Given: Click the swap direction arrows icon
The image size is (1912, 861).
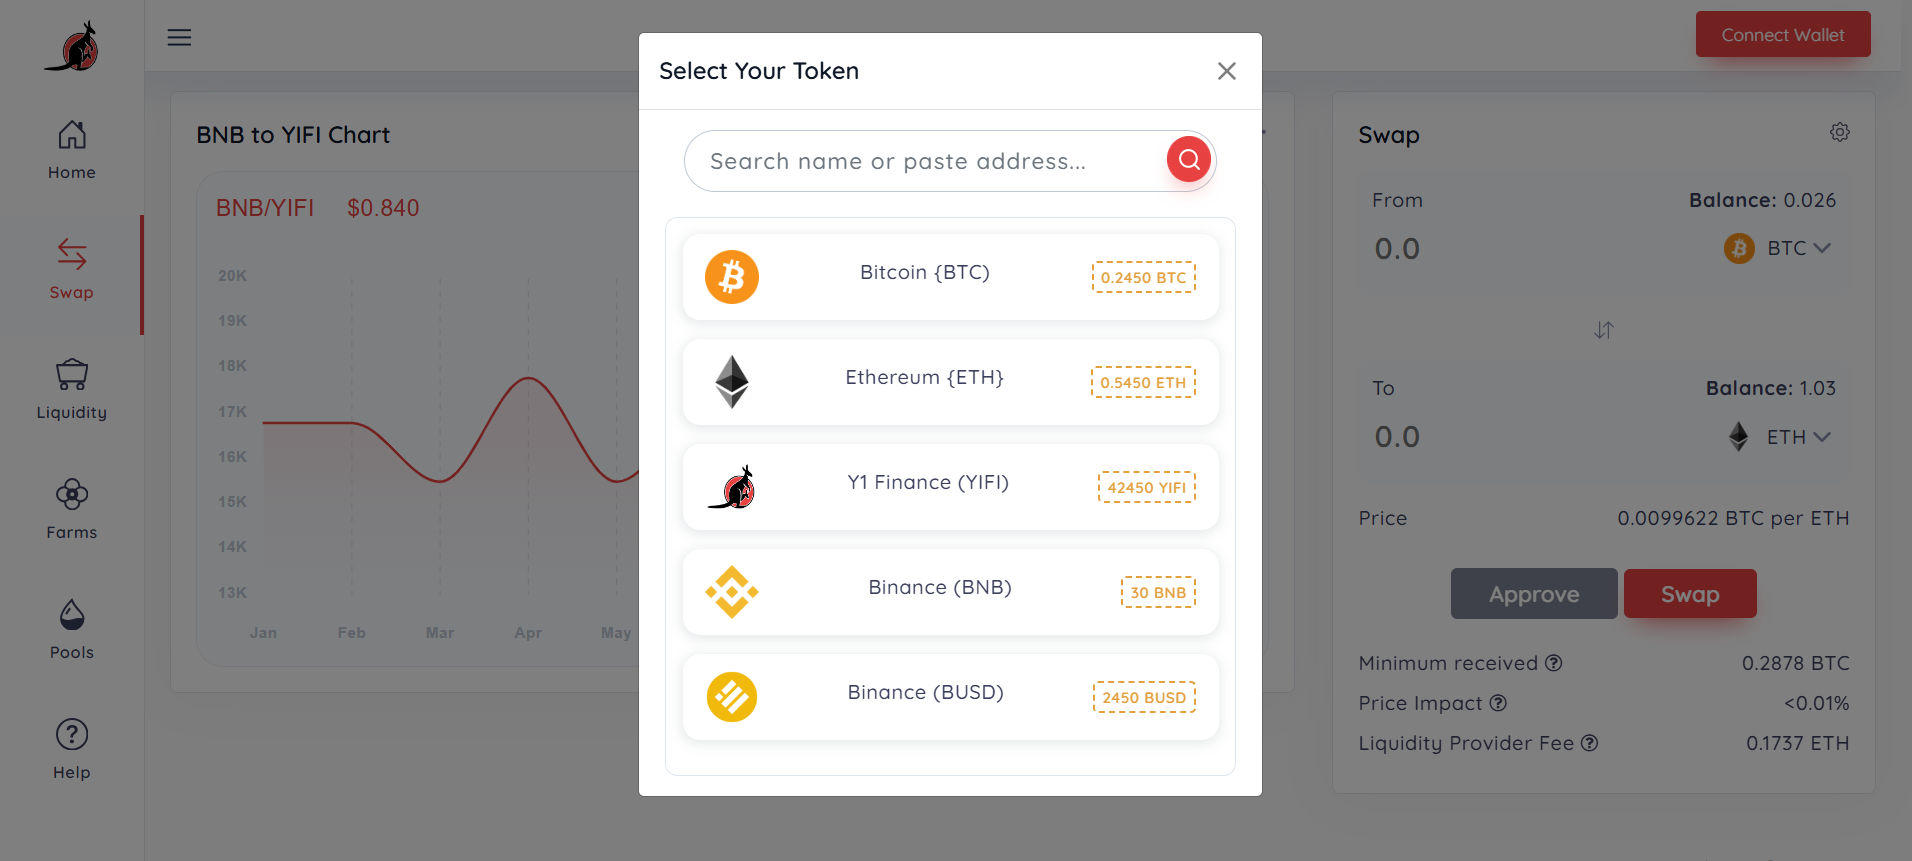Looking at the screenshot, I should (x=1603, y=330).
